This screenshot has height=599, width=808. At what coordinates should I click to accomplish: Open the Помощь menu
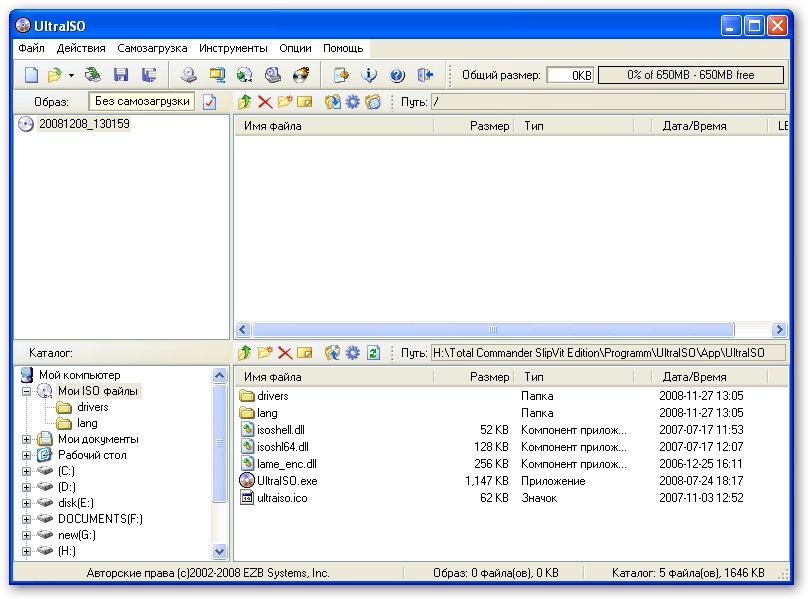tap(343, 48)
